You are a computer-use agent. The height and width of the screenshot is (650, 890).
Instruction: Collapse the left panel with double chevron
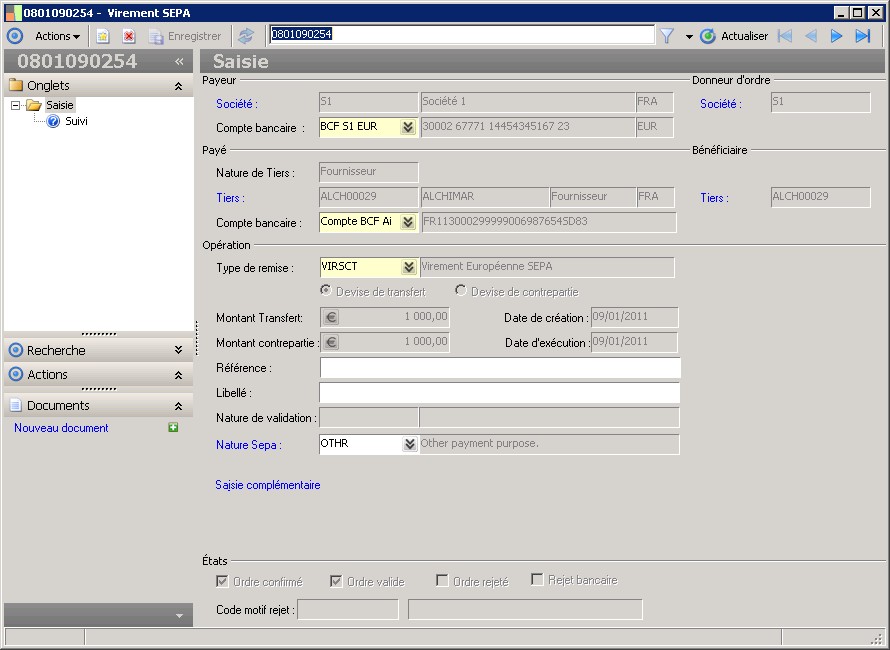click(180, 61)
